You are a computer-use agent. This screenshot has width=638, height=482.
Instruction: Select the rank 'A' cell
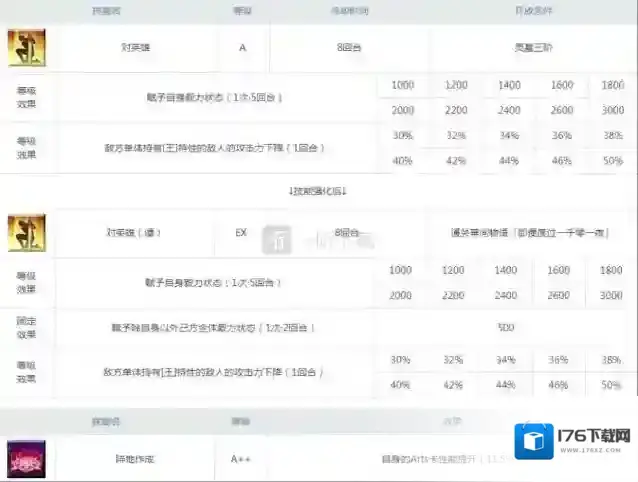tap(243, 48)
